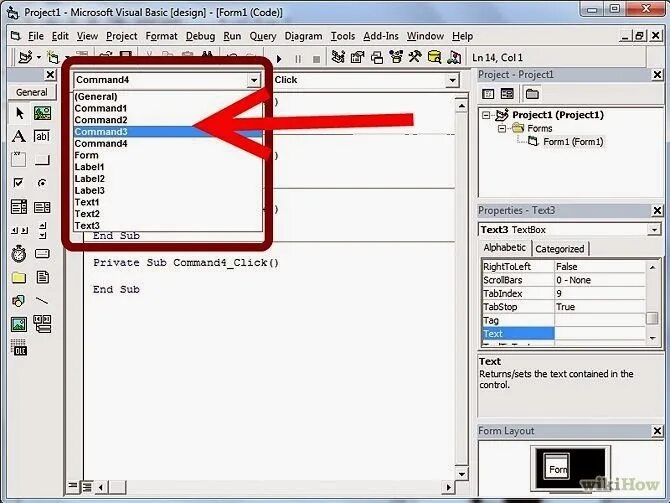This screenshot has height=503, width=670.
Task: Click the TabIndex property value 9
Action: [x=599, y=294]
